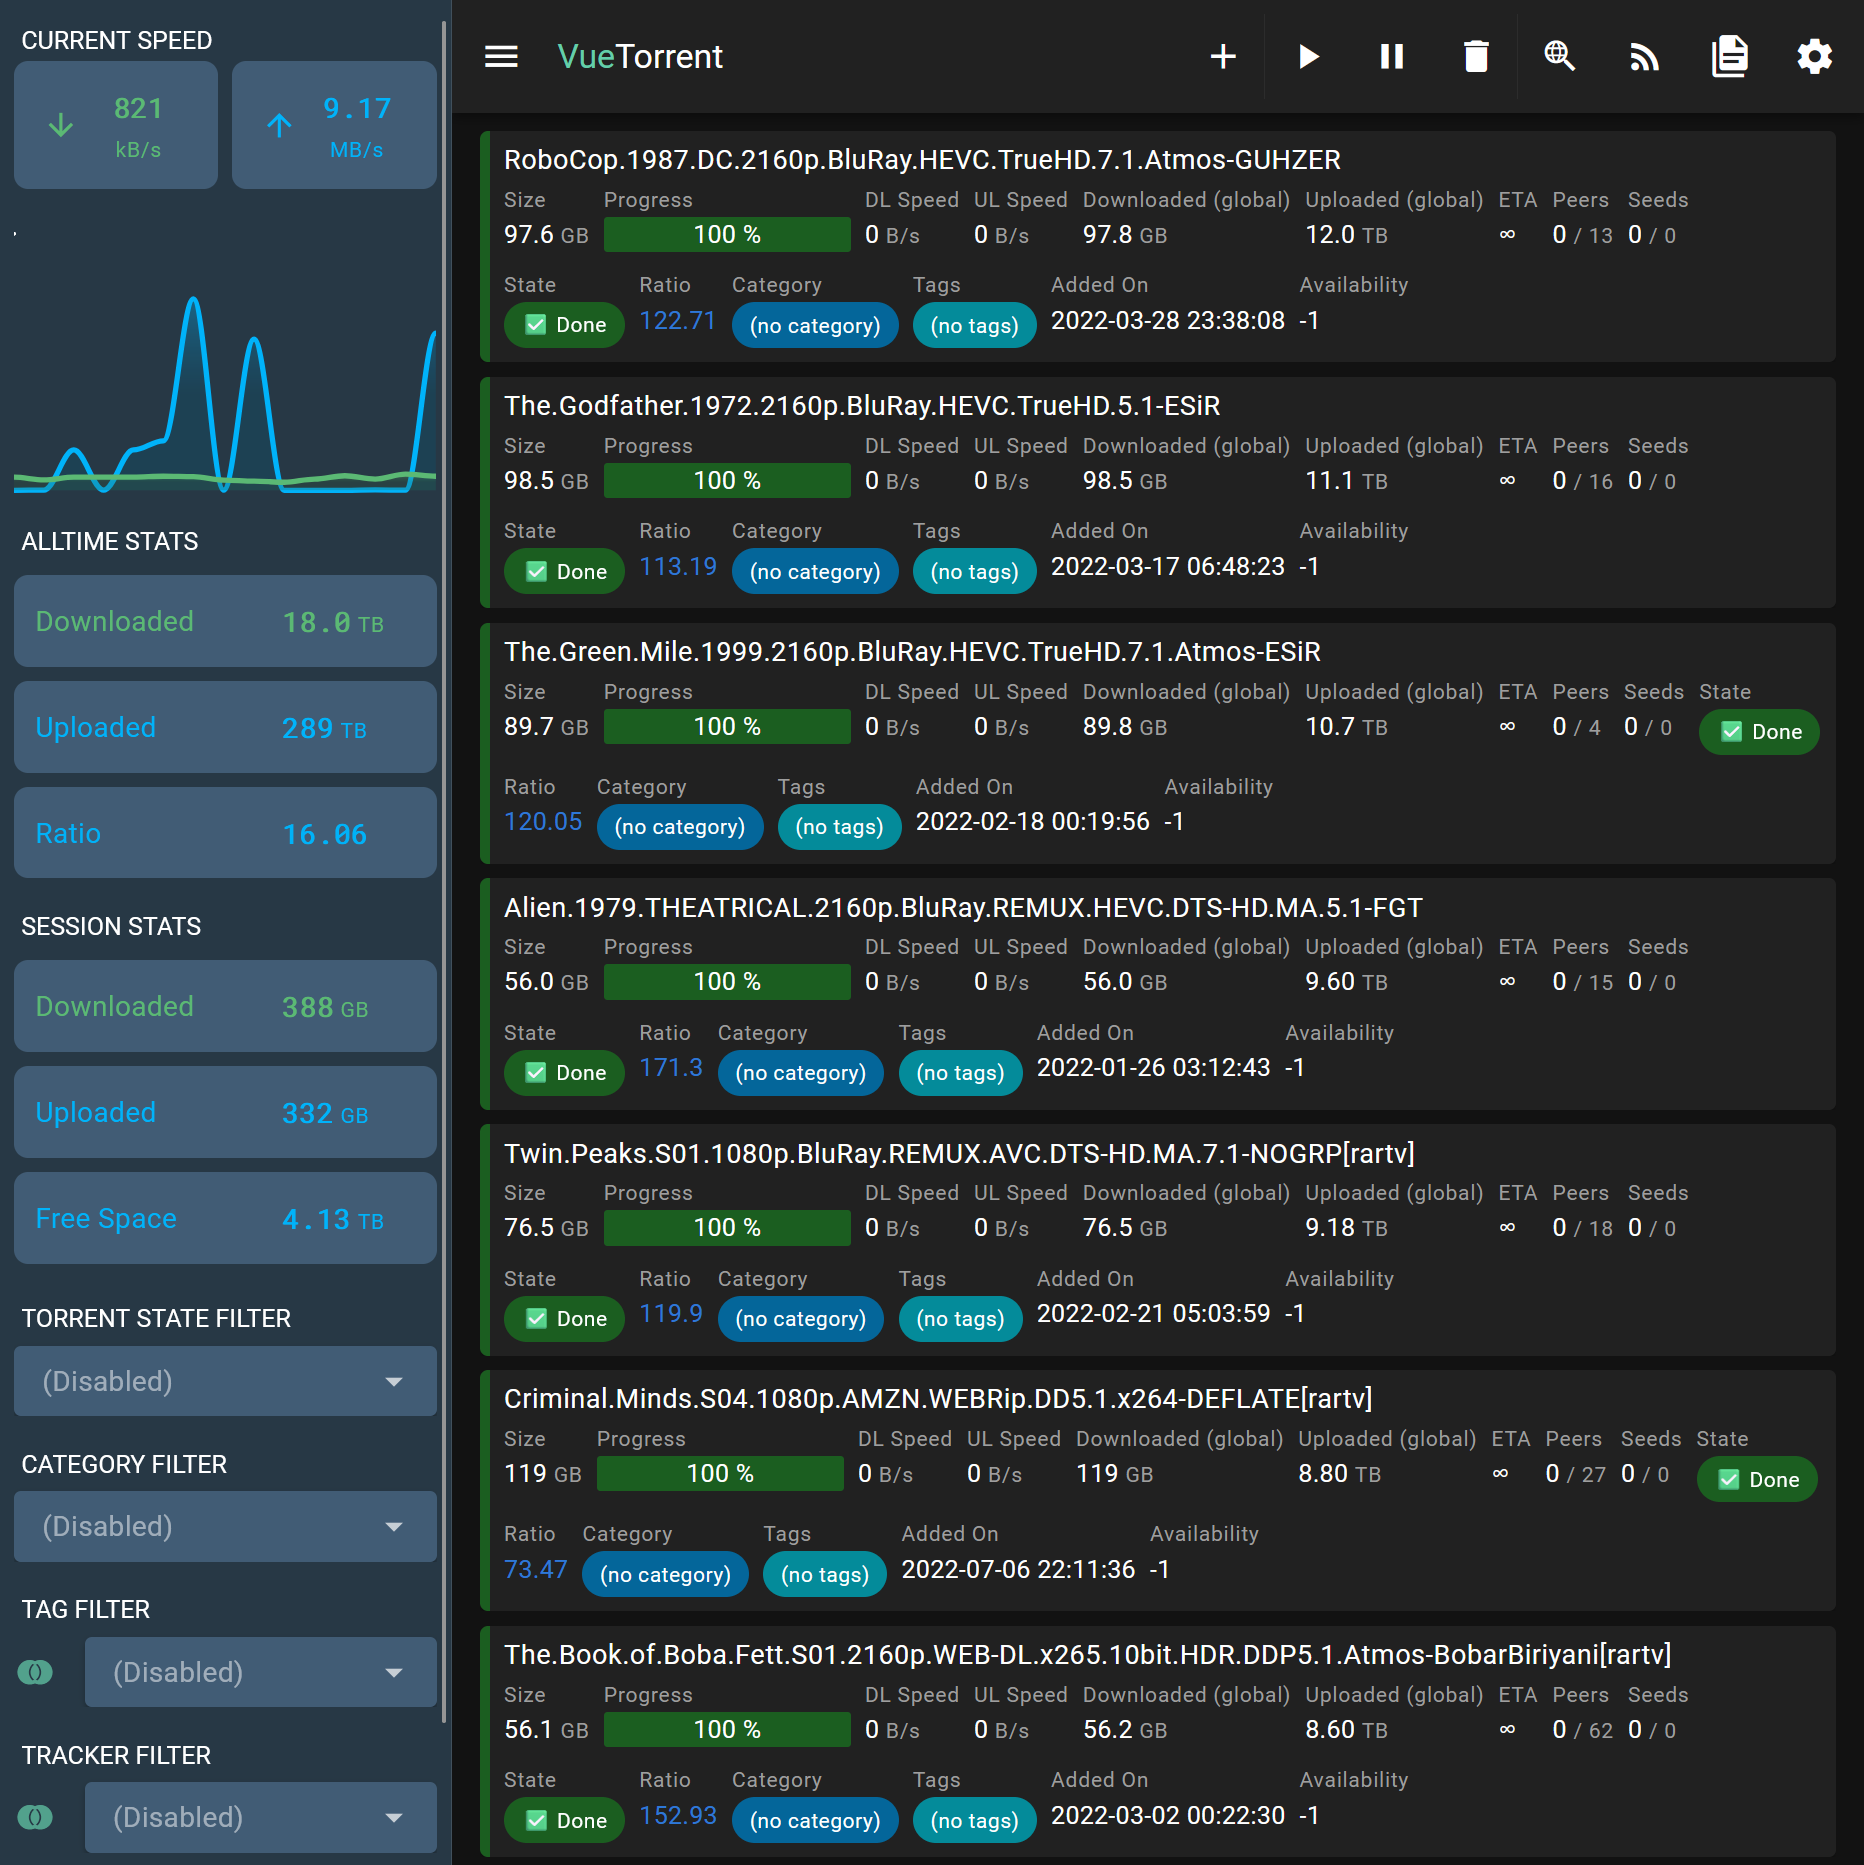Open the hamburger navigation menu
The width and height of the screenshot is (1864, 1865).
pyautogui.click(x=501, y=57)
